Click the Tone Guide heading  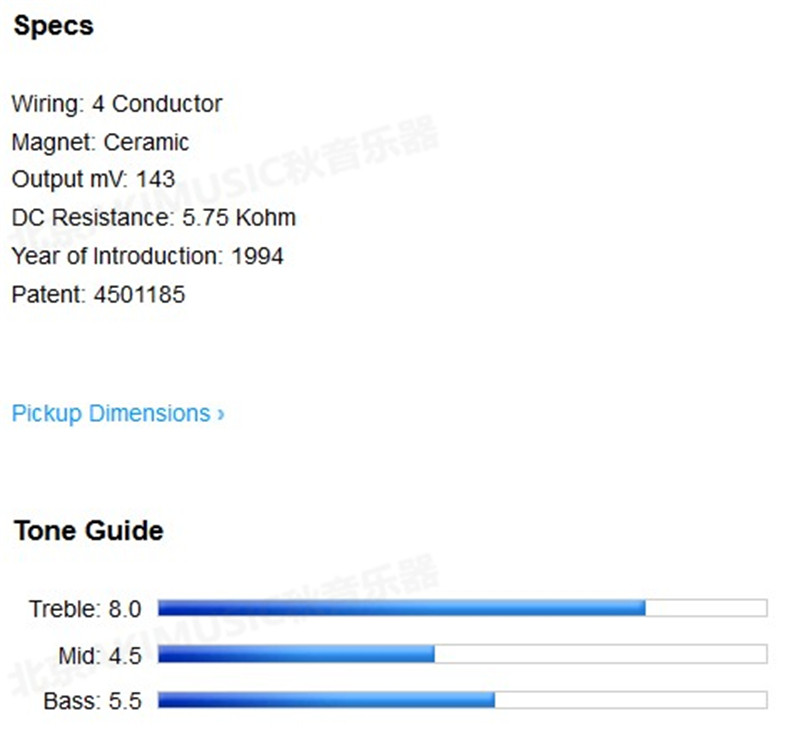[88, 530]
